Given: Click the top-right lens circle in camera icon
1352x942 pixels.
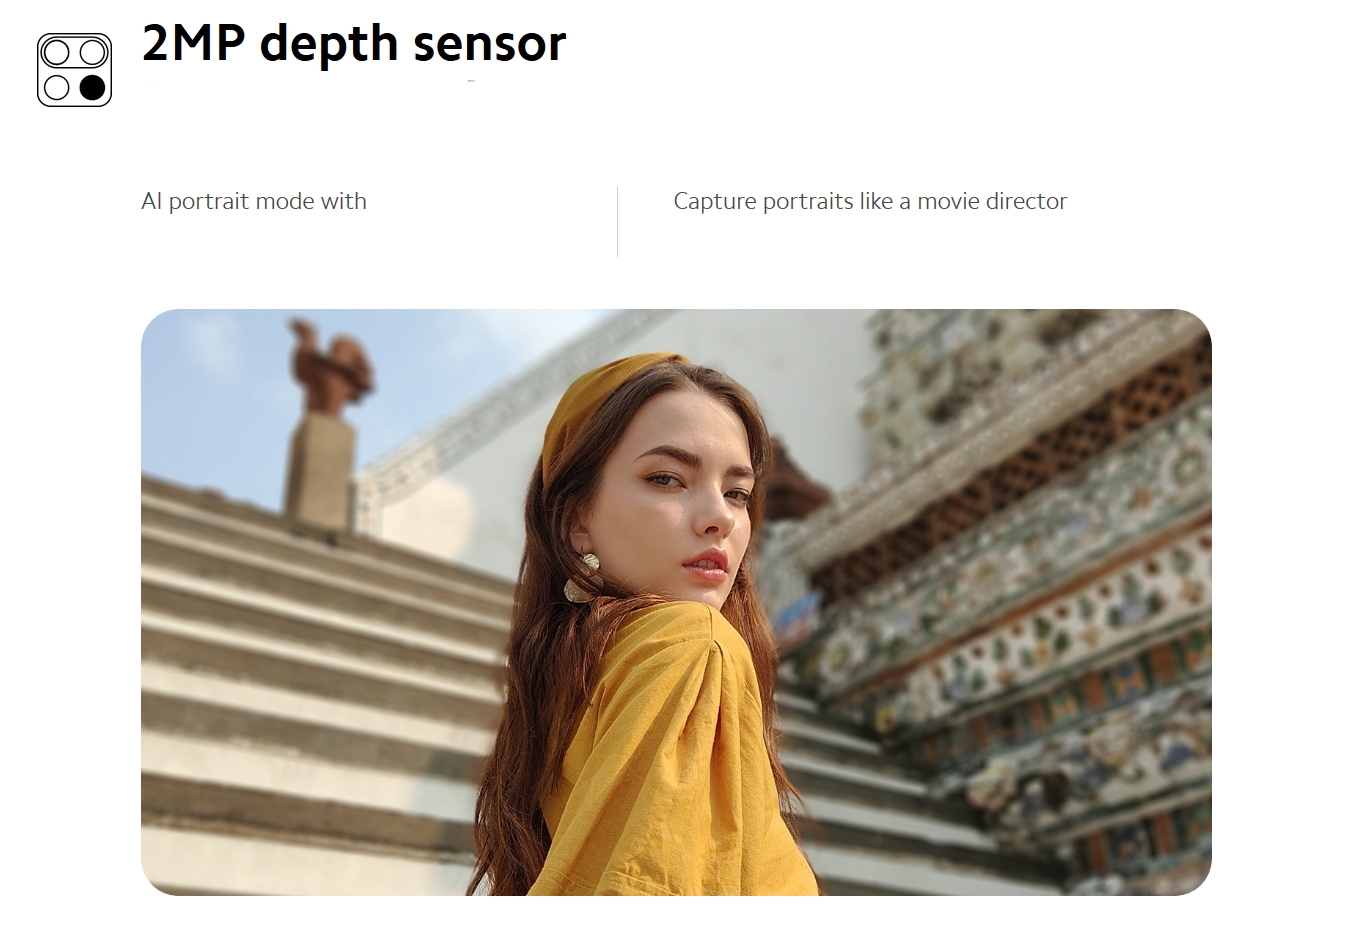Looking at the screenshot, I should [x=92, y=52].
